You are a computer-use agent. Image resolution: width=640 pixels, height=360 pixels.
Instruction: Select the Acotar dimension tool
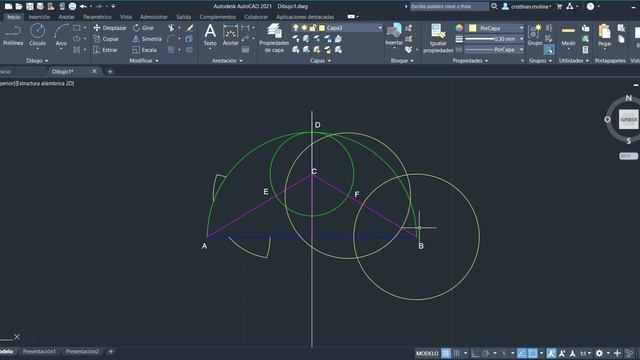[230, 35]
